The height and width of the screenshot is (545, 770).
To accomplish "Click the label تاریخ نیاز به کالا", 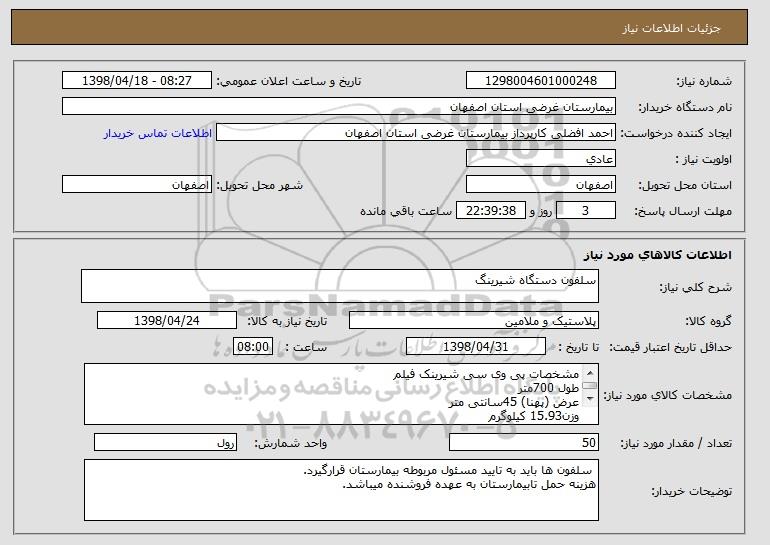I will coord(287,321).
